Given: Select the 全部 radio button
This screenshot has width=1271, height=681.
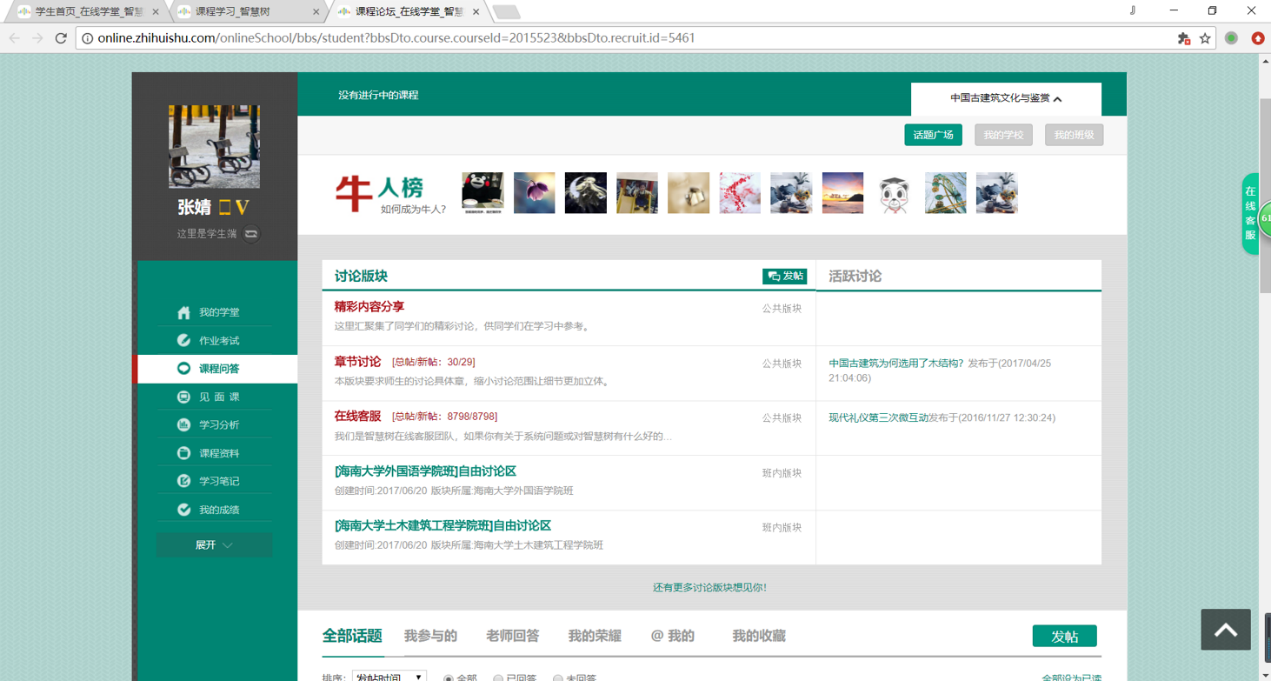Looking at the screenshot, I should pos(449,678).
